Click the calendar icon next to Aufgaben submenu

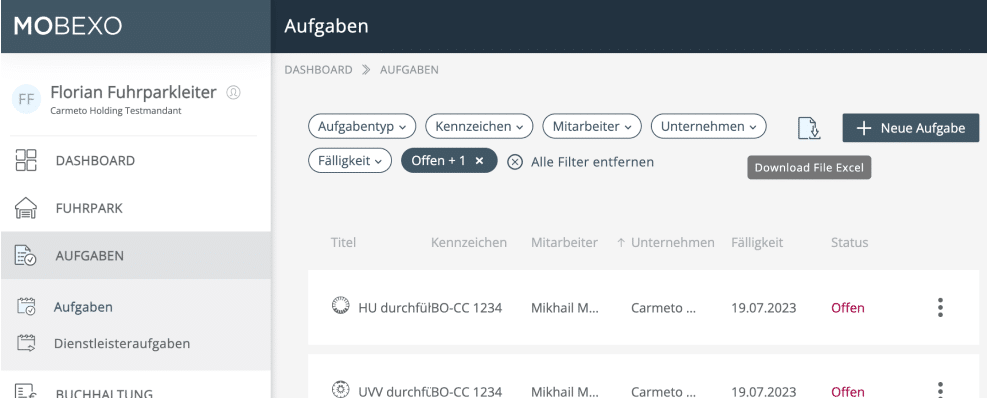(x=26, y=307)
